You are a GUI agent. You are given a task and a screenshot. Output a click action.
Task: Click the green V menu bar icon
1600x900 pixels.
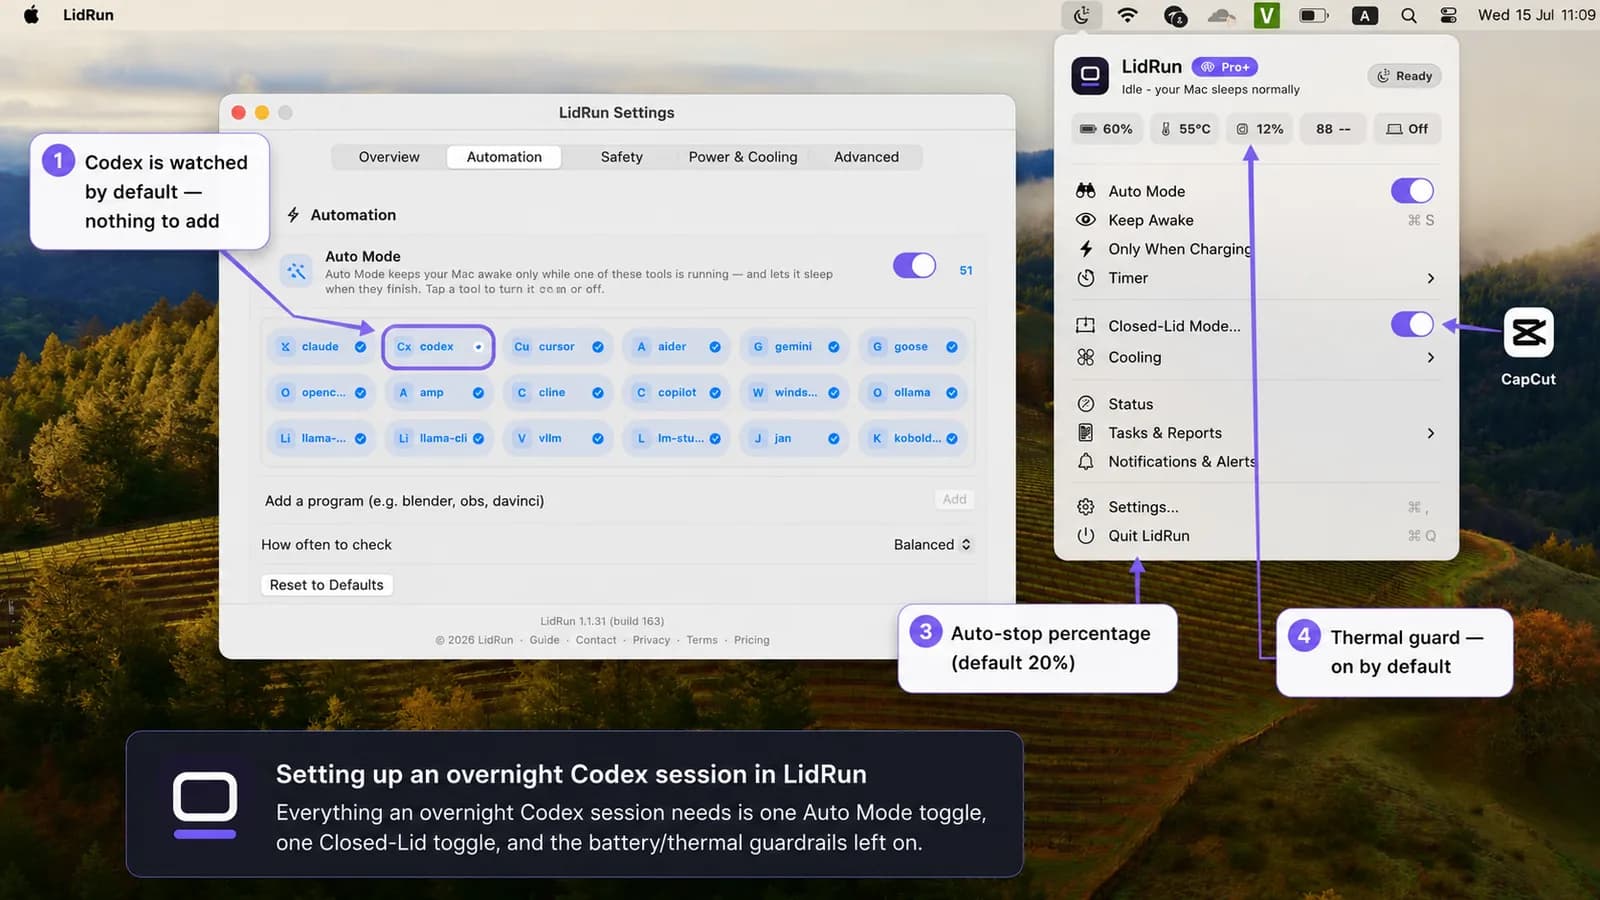(x=1266, y=15)
